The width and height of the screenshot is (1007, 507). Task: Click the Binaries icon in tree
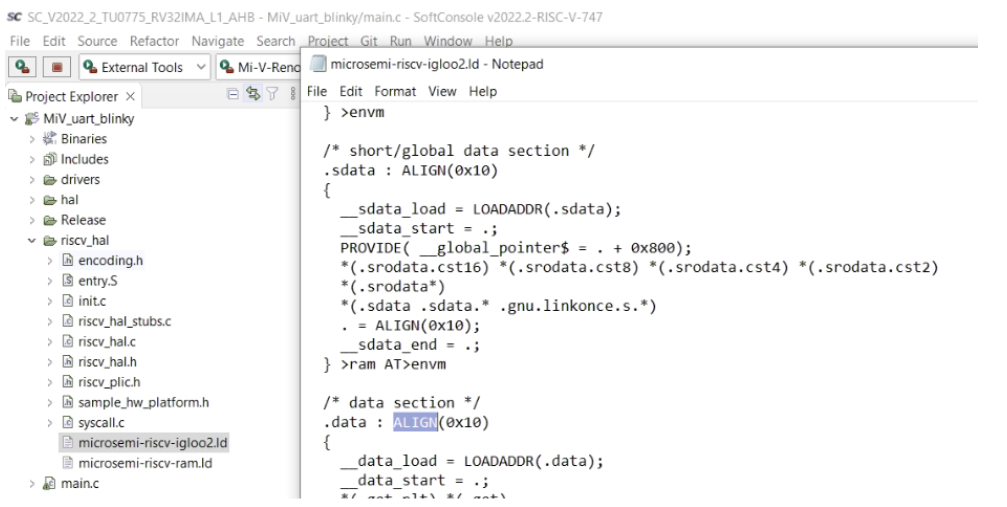[49, 139]
